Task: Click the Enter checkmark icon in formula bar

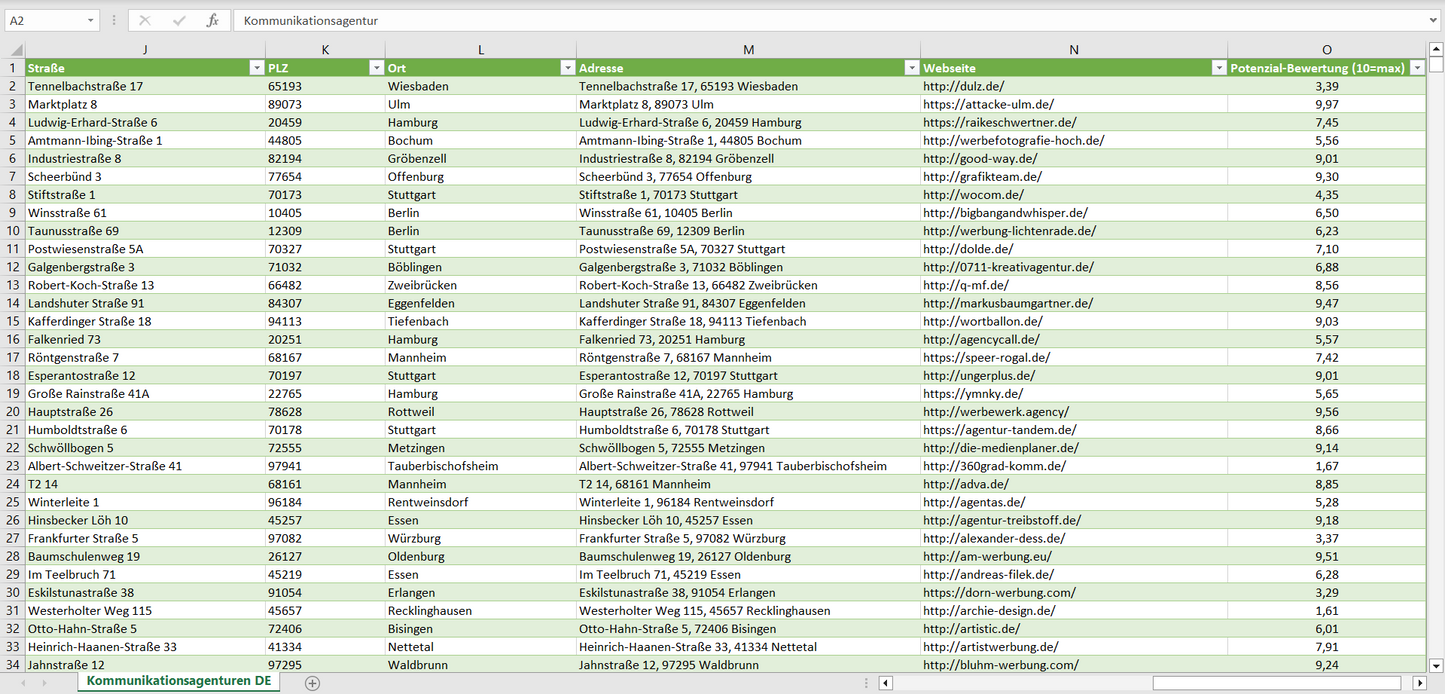Action: [179, 20]
